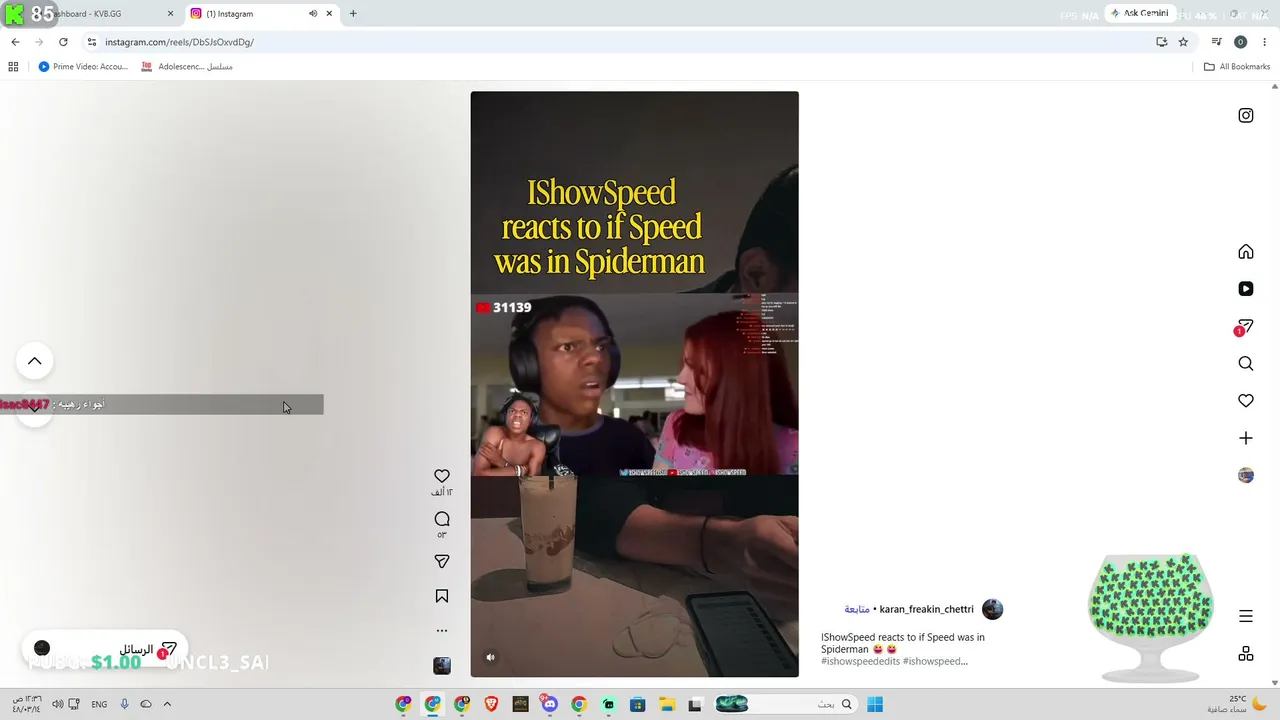Click the #ishowspeededits hashtag
Screen dimensions: 1280x720
coord(860,661)
